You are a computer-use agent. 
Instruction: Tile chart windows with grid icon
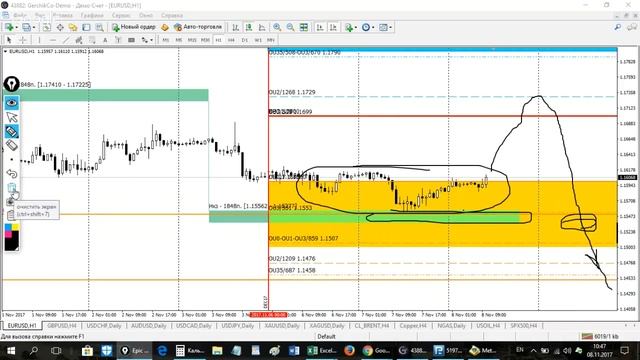(x=304, y=27)
